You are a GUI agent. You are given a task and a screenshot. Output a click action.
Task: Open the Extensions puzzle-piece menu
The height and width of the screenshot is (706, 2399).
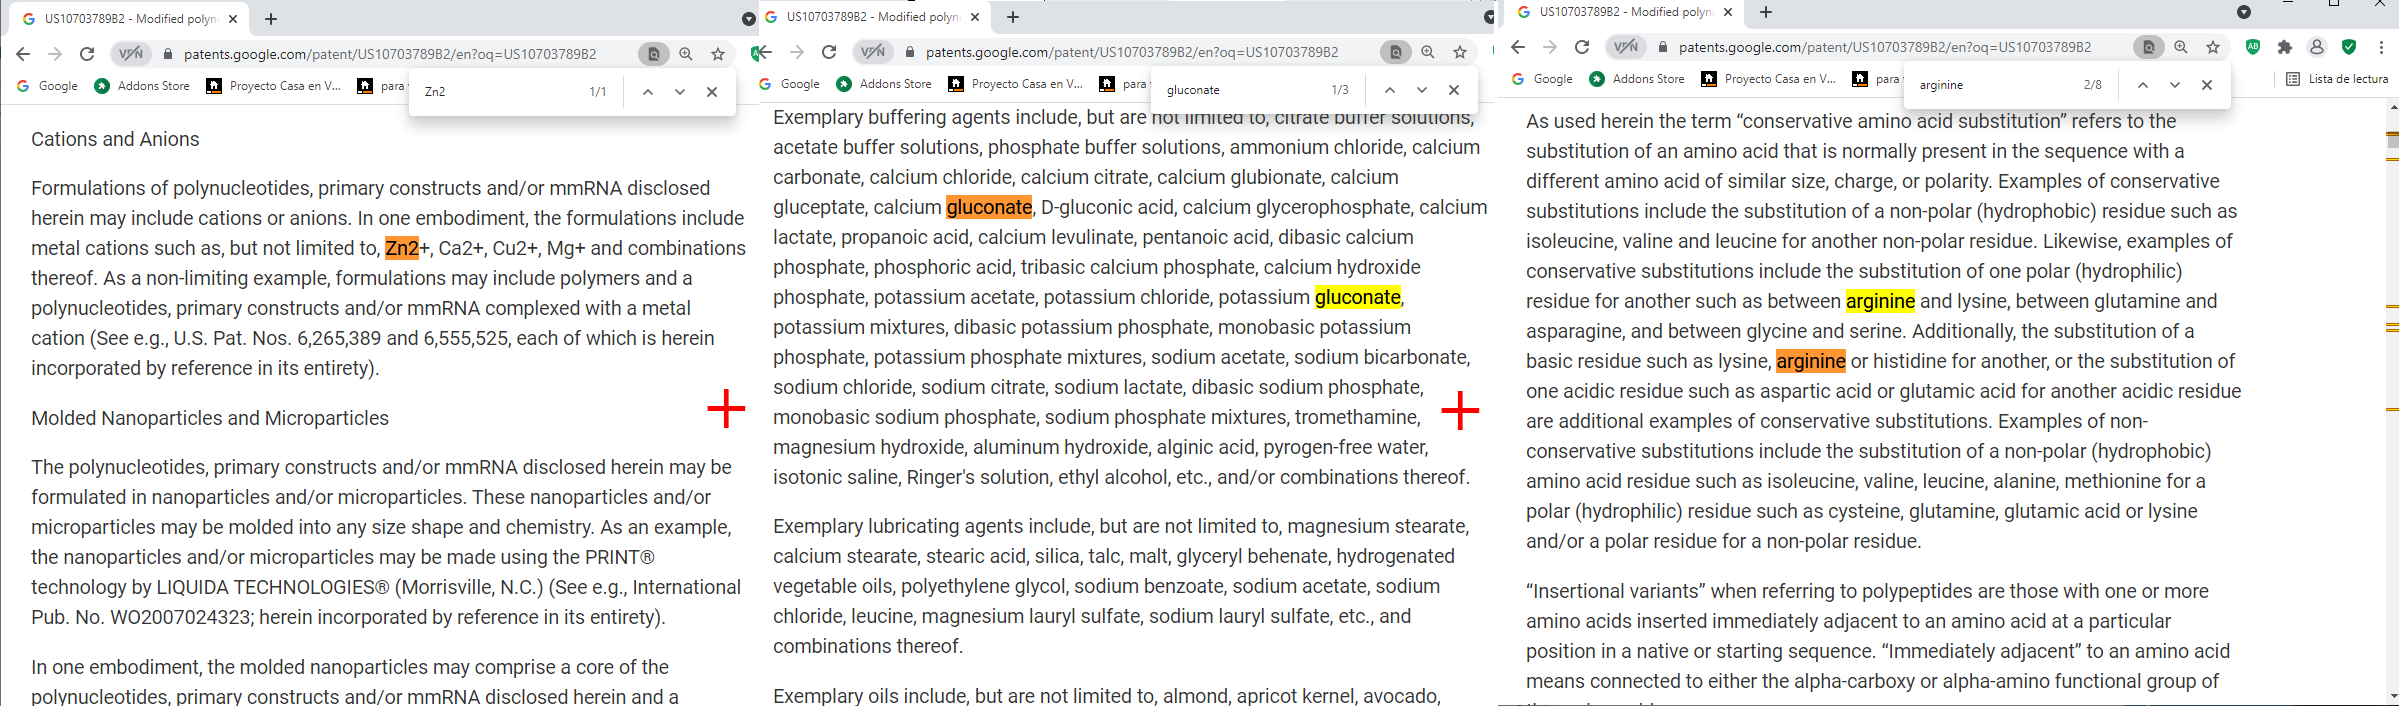2285,47
